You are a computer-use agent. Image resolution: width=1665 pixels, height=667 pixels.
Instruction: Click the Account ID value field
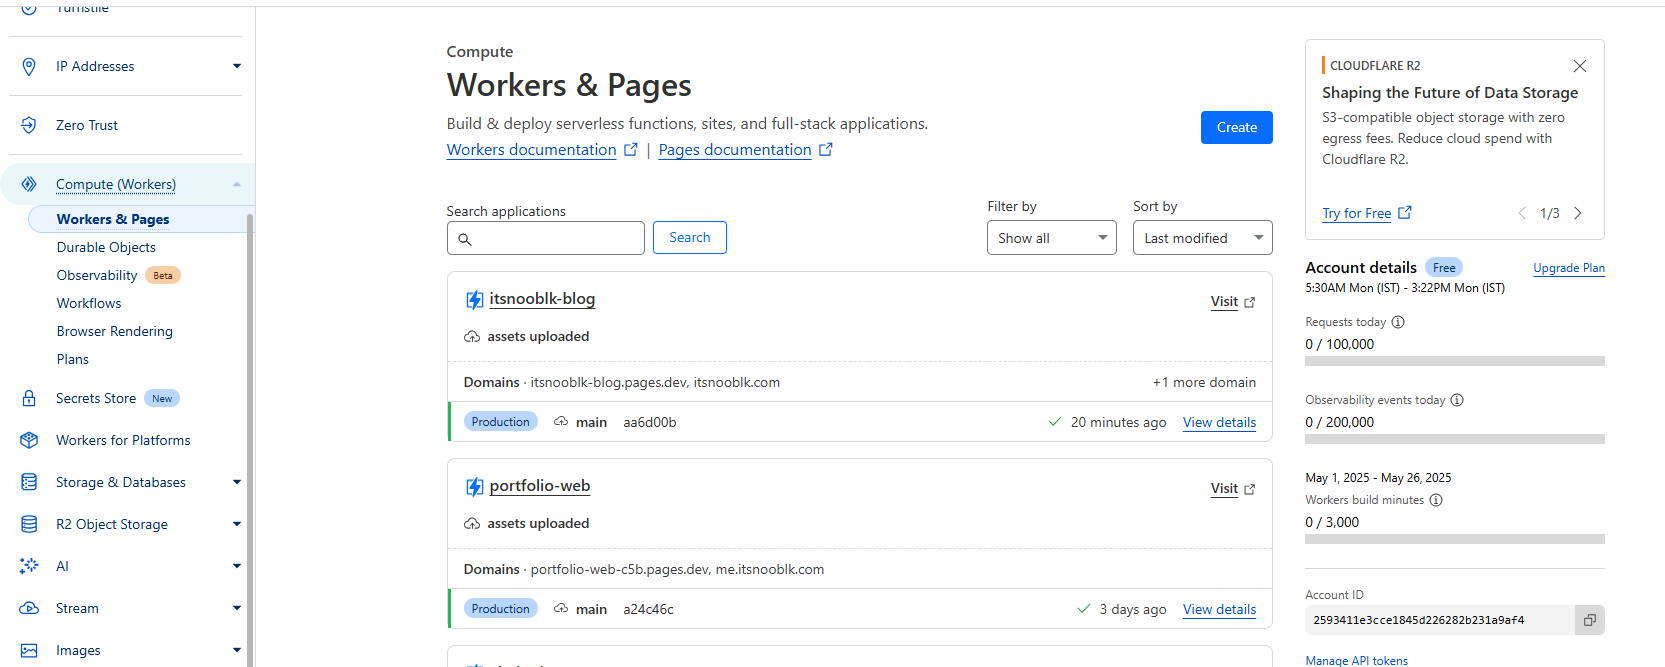point(1440,620)
